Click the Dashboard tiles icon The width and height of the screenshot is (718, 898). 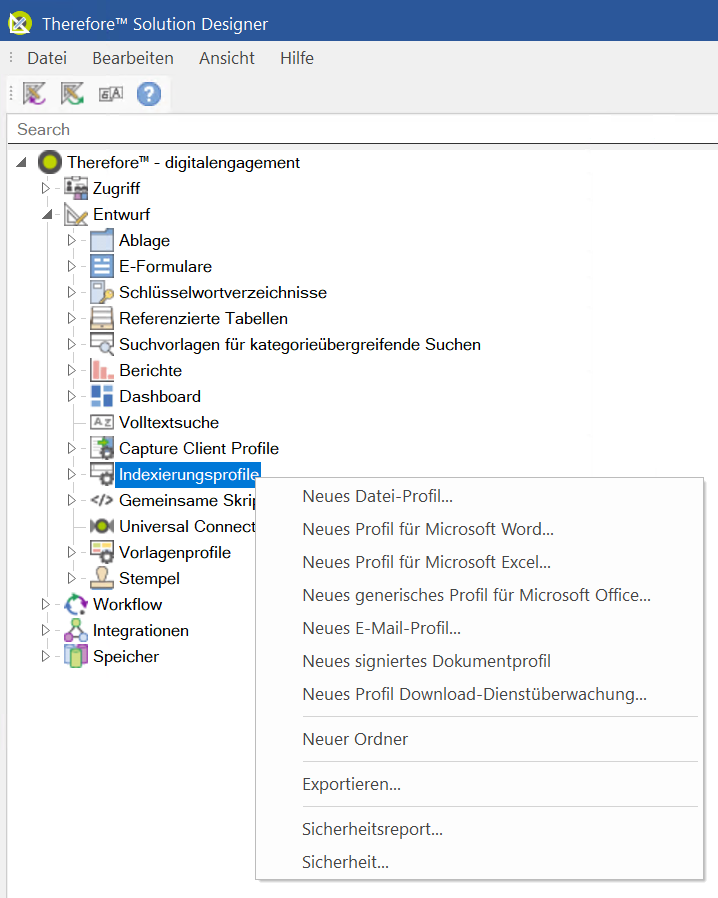102,396
